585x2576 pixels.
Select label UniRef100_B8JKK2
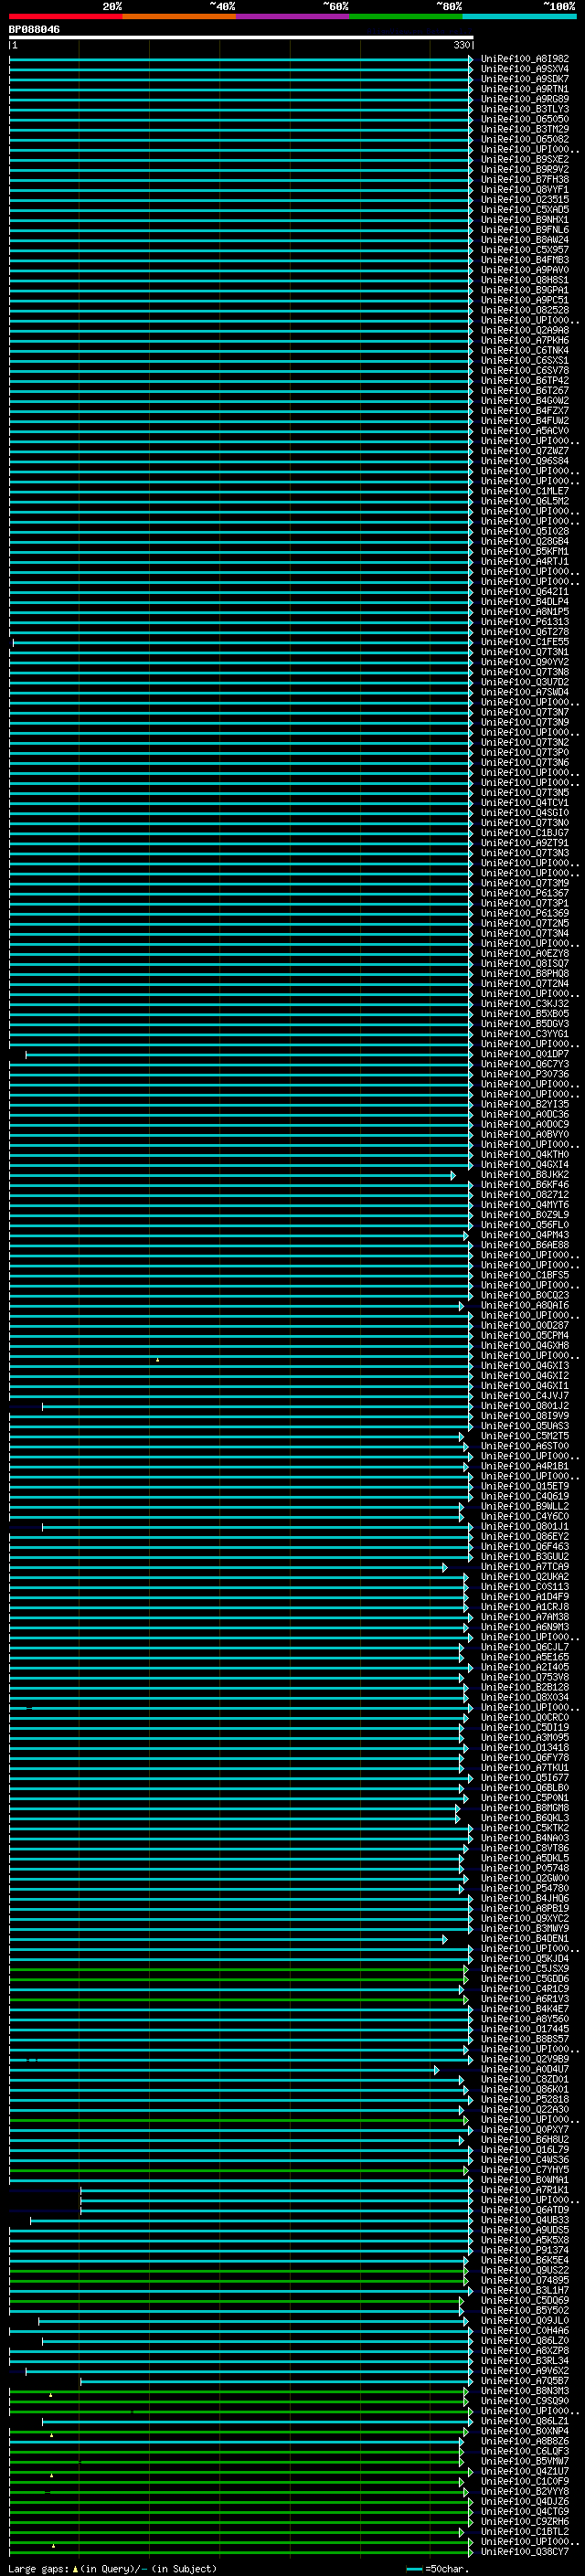pyautogui.click(x=525, y=1175)
